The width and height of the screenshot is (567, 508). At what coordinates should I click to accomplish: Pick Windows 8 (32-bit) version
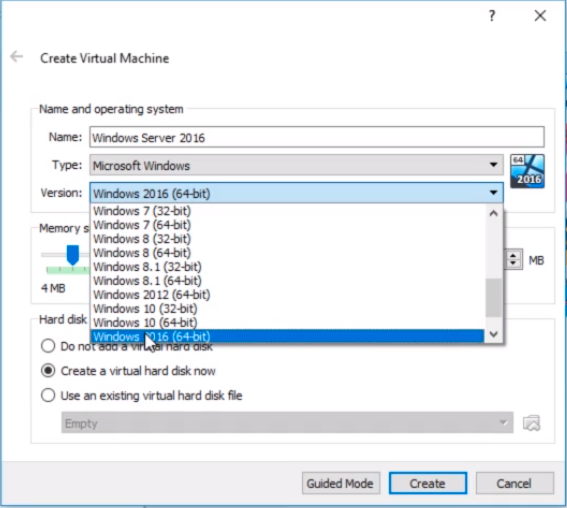click(287, 239)
